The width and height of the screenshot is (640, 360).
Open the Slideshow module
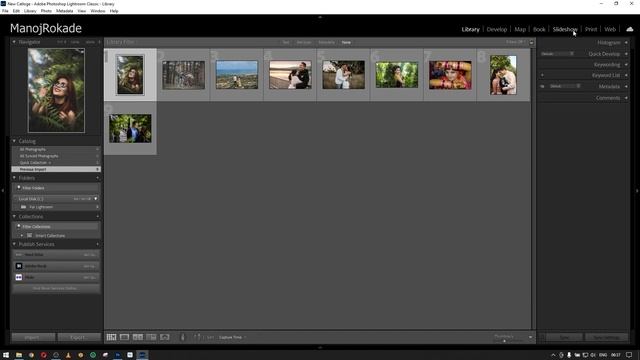(565, 29)
